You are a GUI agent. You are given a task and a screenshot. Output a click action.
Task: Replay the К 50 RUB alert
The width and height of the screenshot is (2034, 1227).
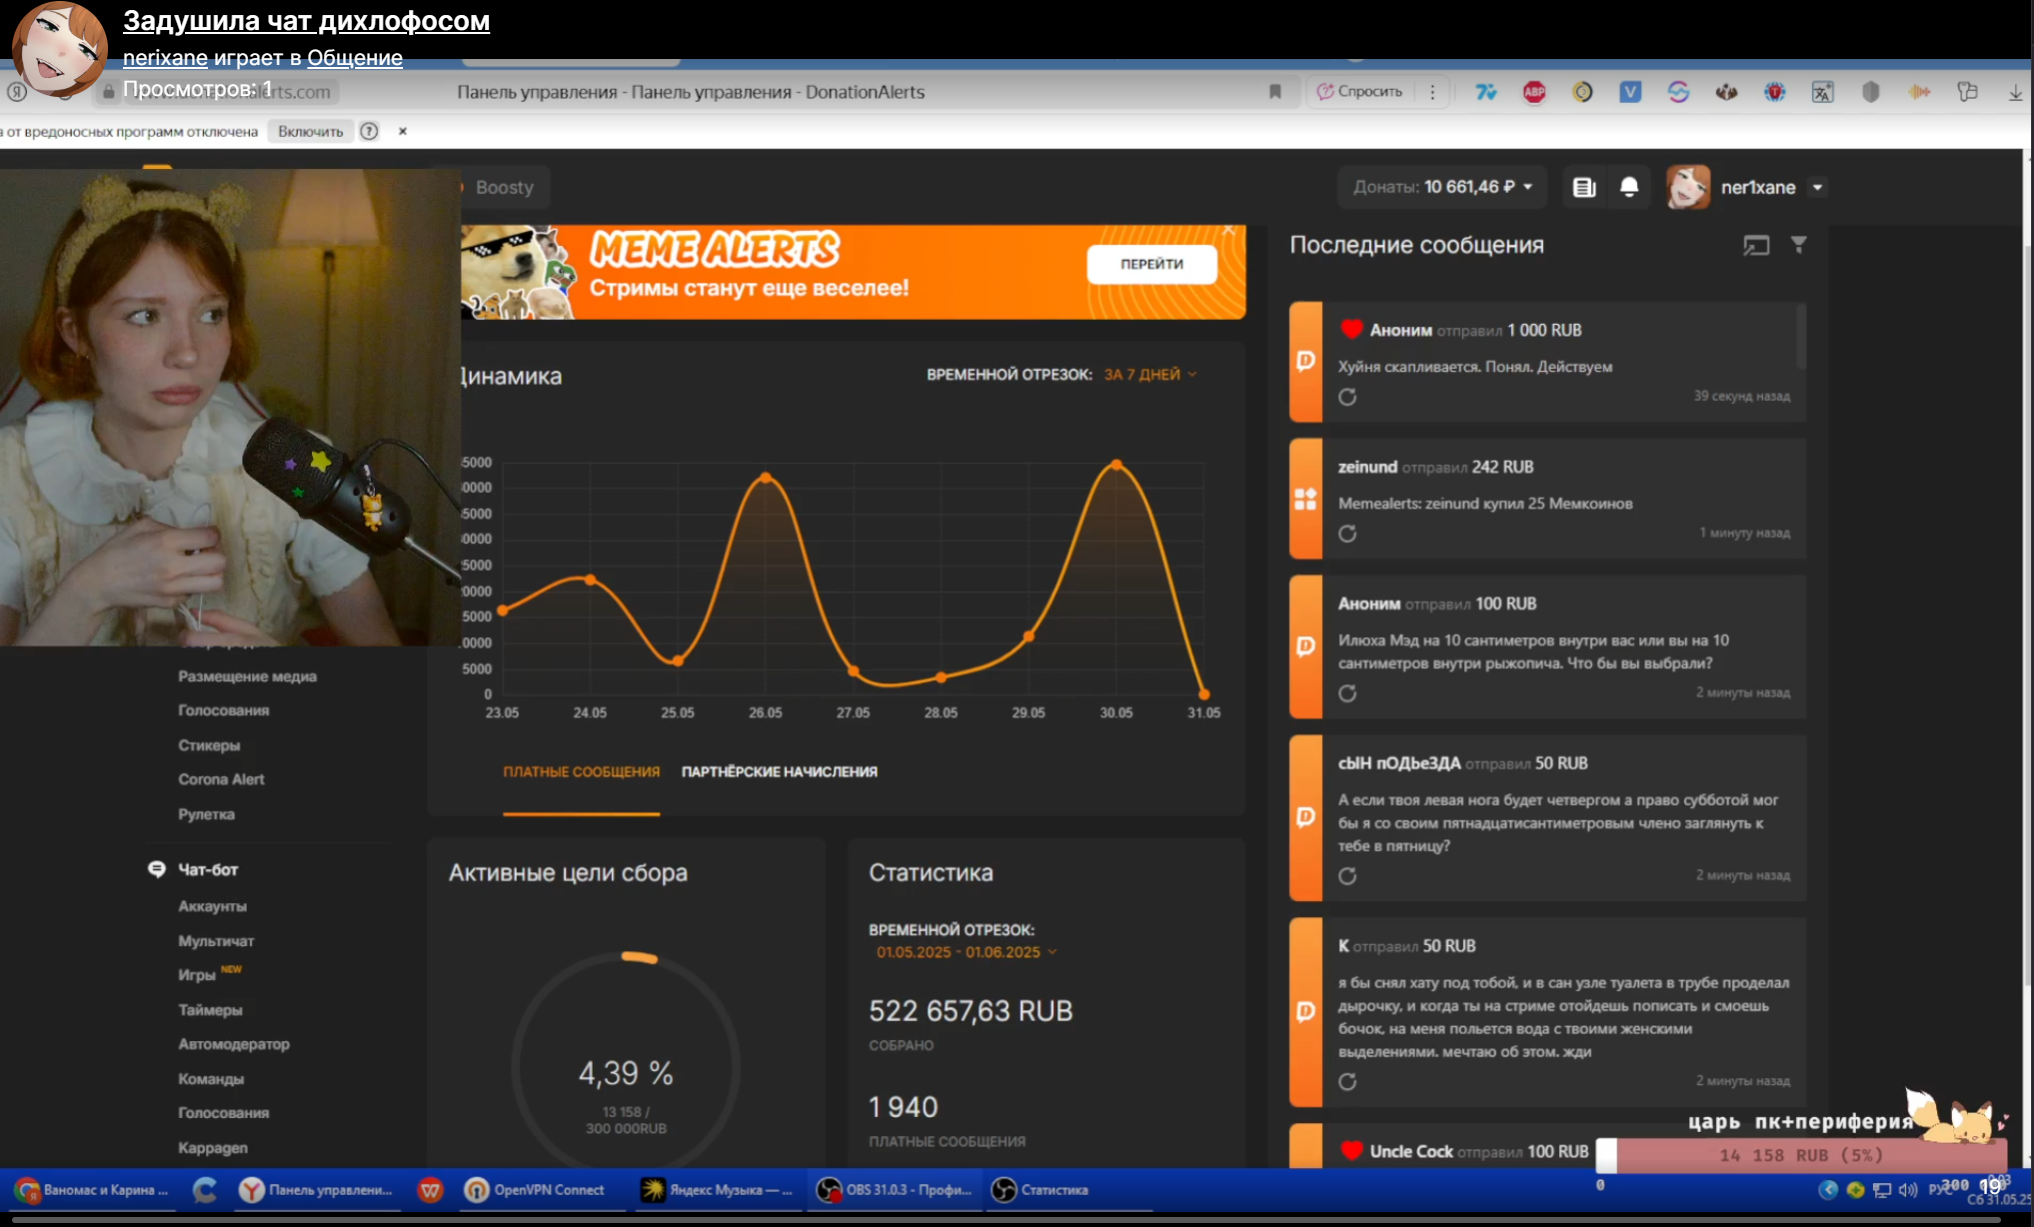click(1347, 1082)
